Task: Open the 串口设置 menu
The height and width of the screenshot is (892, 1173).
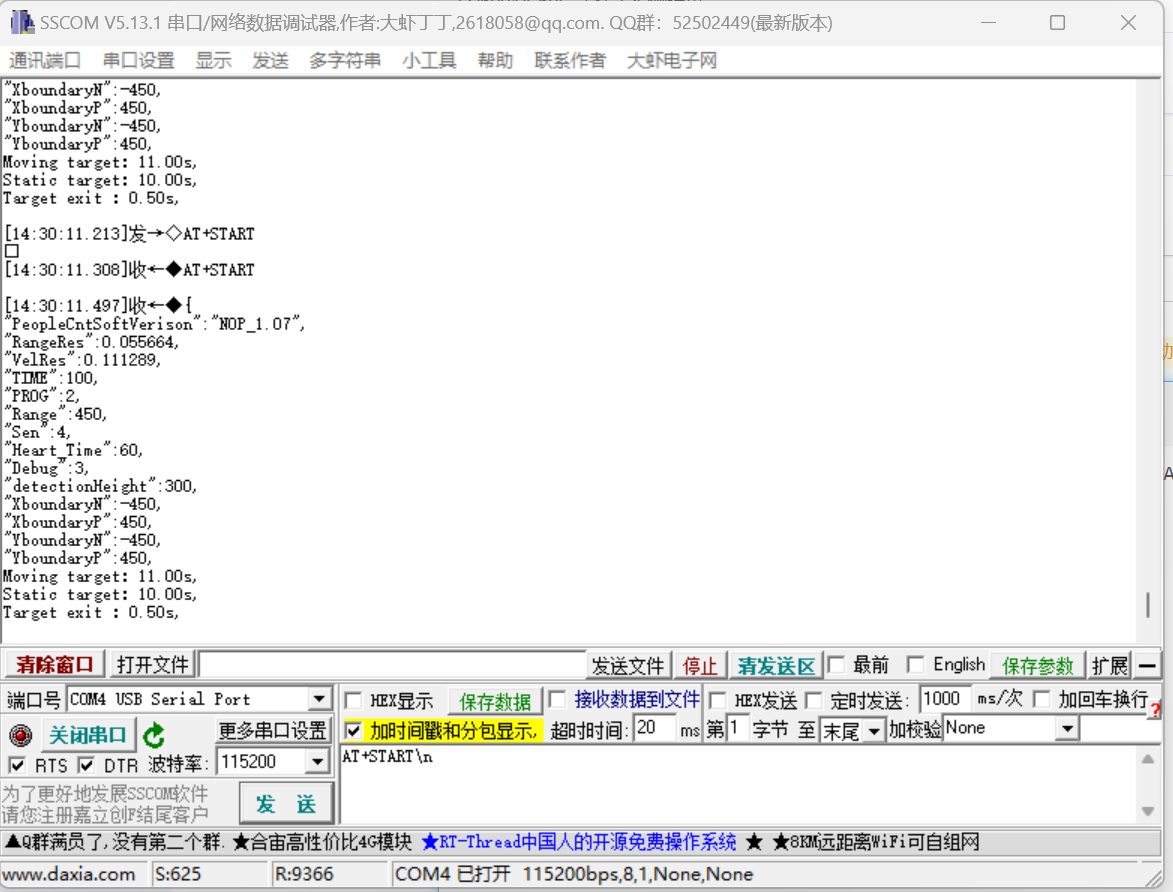Action: click(138, 60)
